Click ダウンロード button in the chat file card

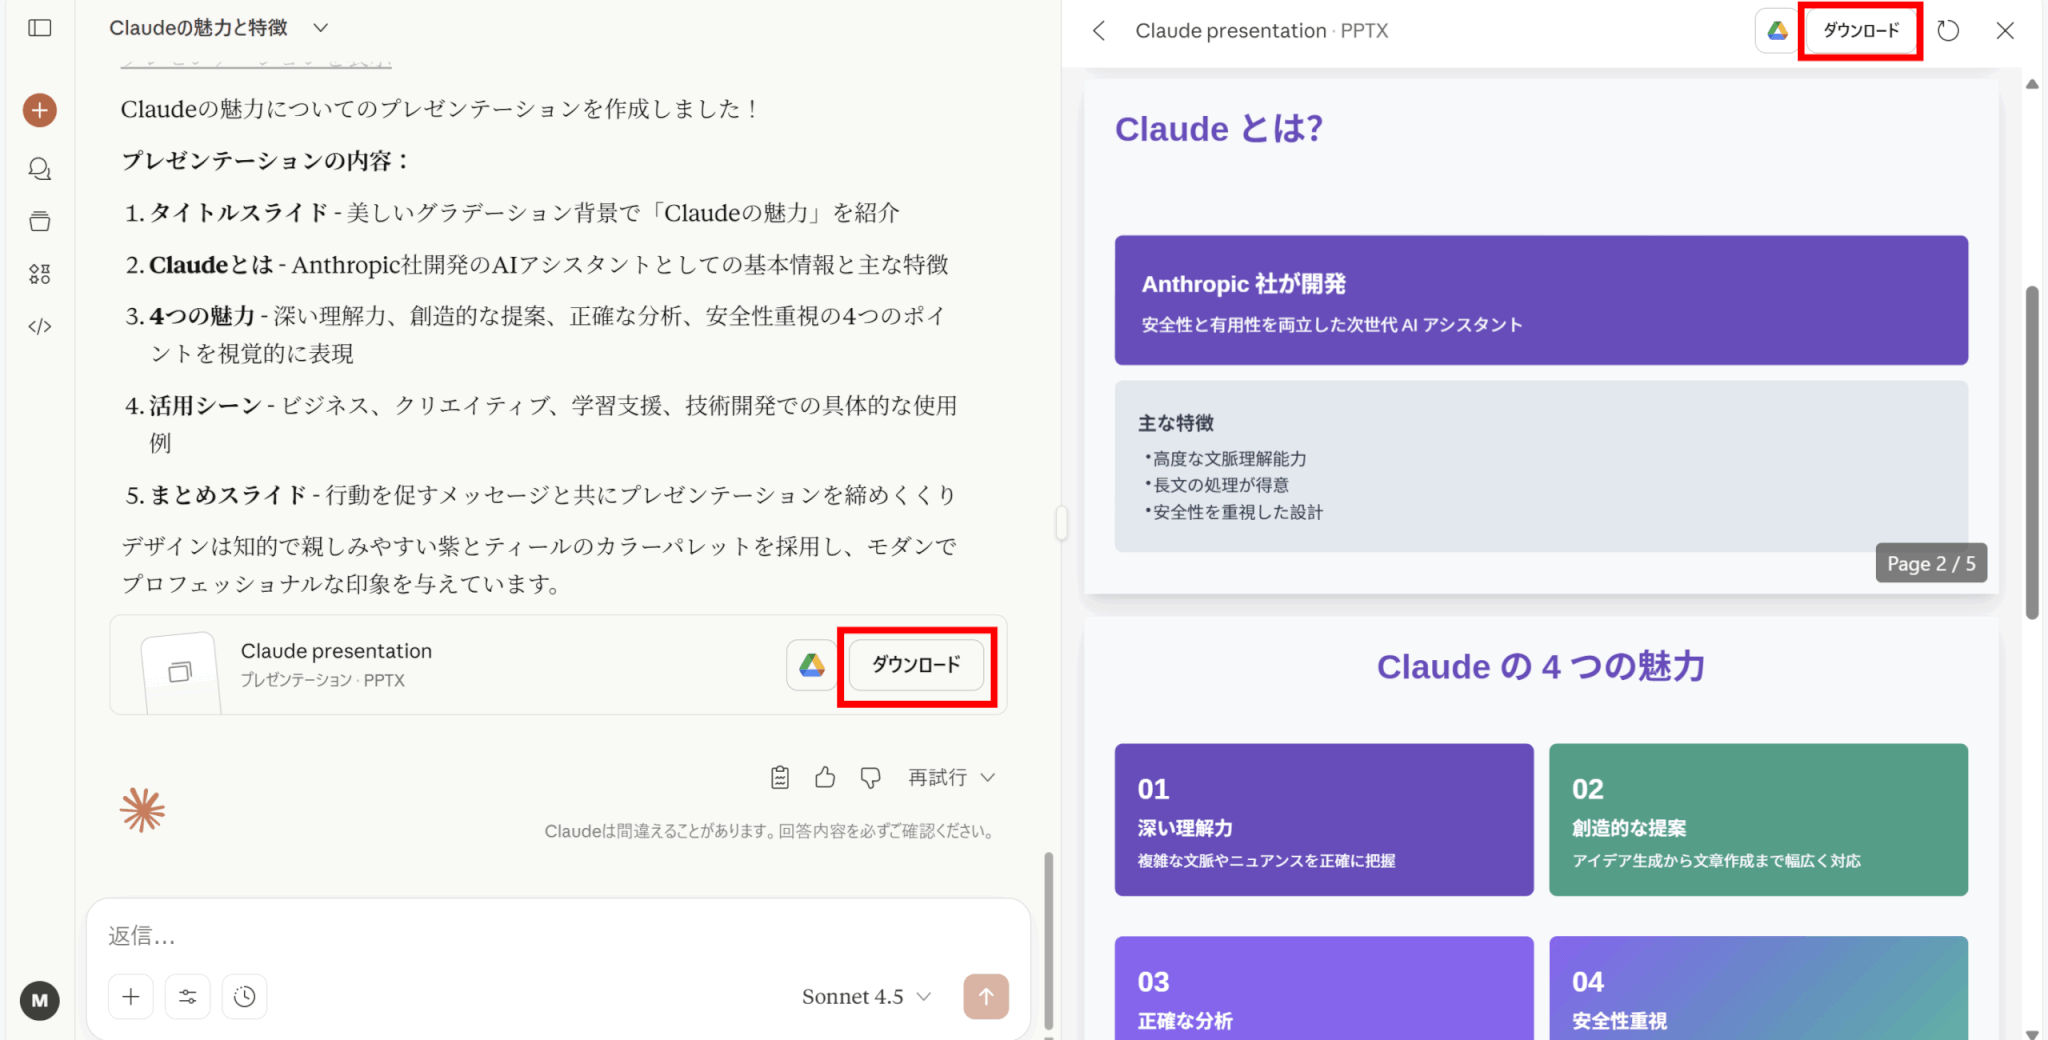[x=916, y=665]
